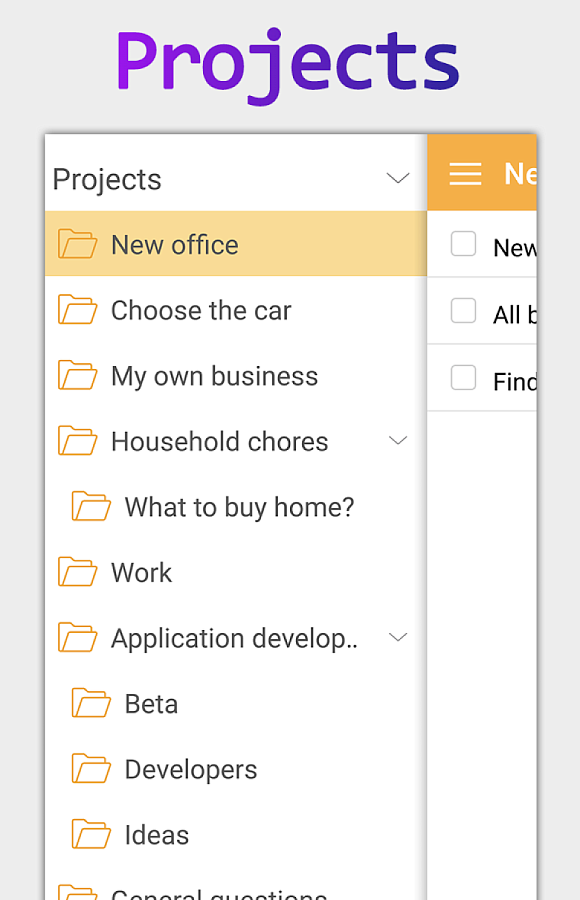Check the first task checkbox
The width and height of the screenshot is (580, 900).
[463, 244]
